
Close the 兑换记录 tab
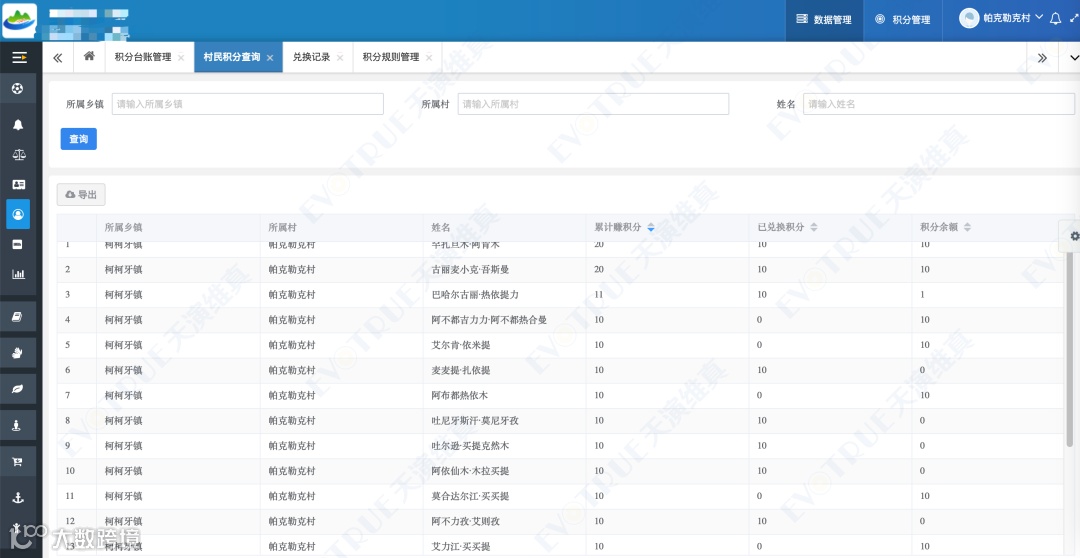tap(340, 58)
